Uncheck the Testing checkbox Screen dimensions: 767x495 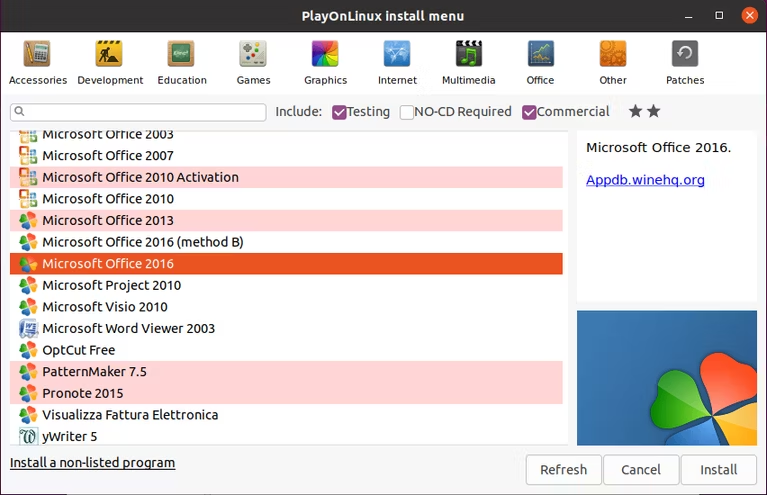click(x=340, y=112)
